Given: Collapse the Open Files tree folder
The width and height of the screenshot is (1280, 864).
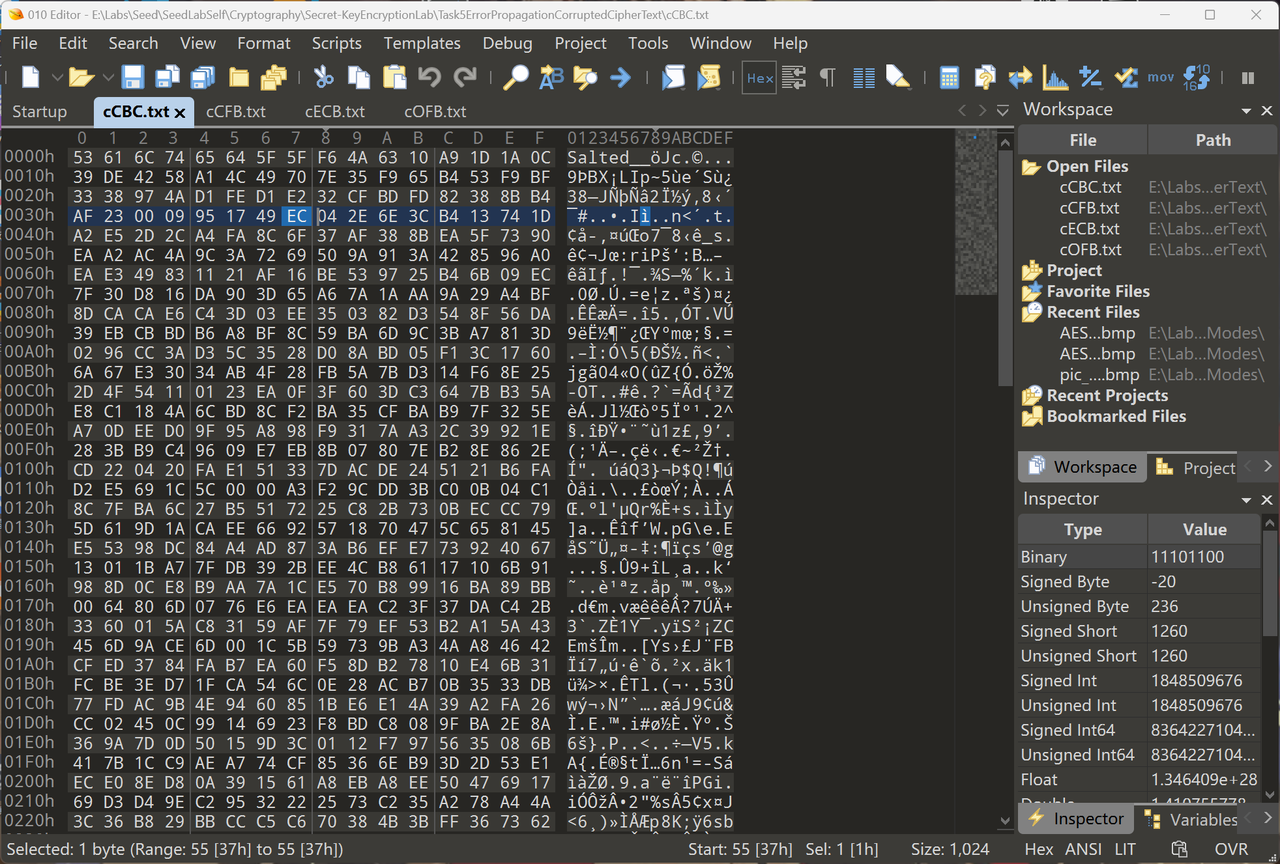Looking at the screenshot, I should pos(1031,167).
